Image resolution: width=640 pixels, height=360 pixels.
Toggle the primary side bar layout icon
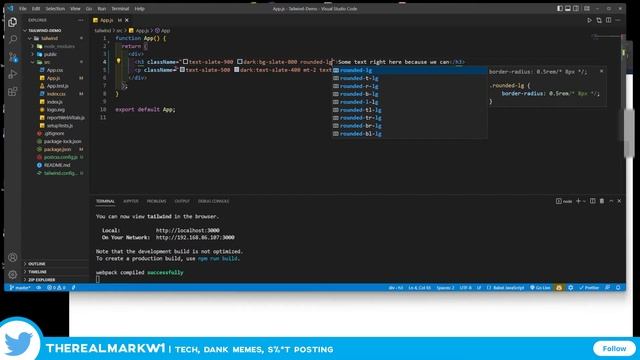click(560, 9)
